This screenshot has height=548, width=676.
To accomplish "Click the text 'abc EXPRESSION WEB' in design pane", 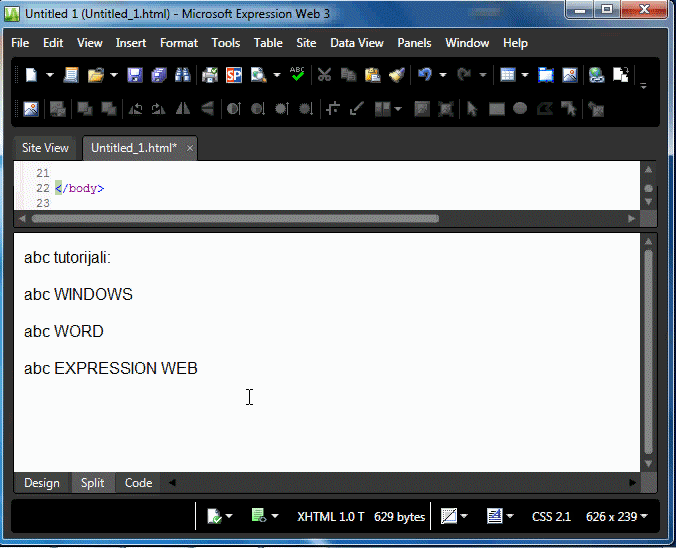I will tap(111, 368).
